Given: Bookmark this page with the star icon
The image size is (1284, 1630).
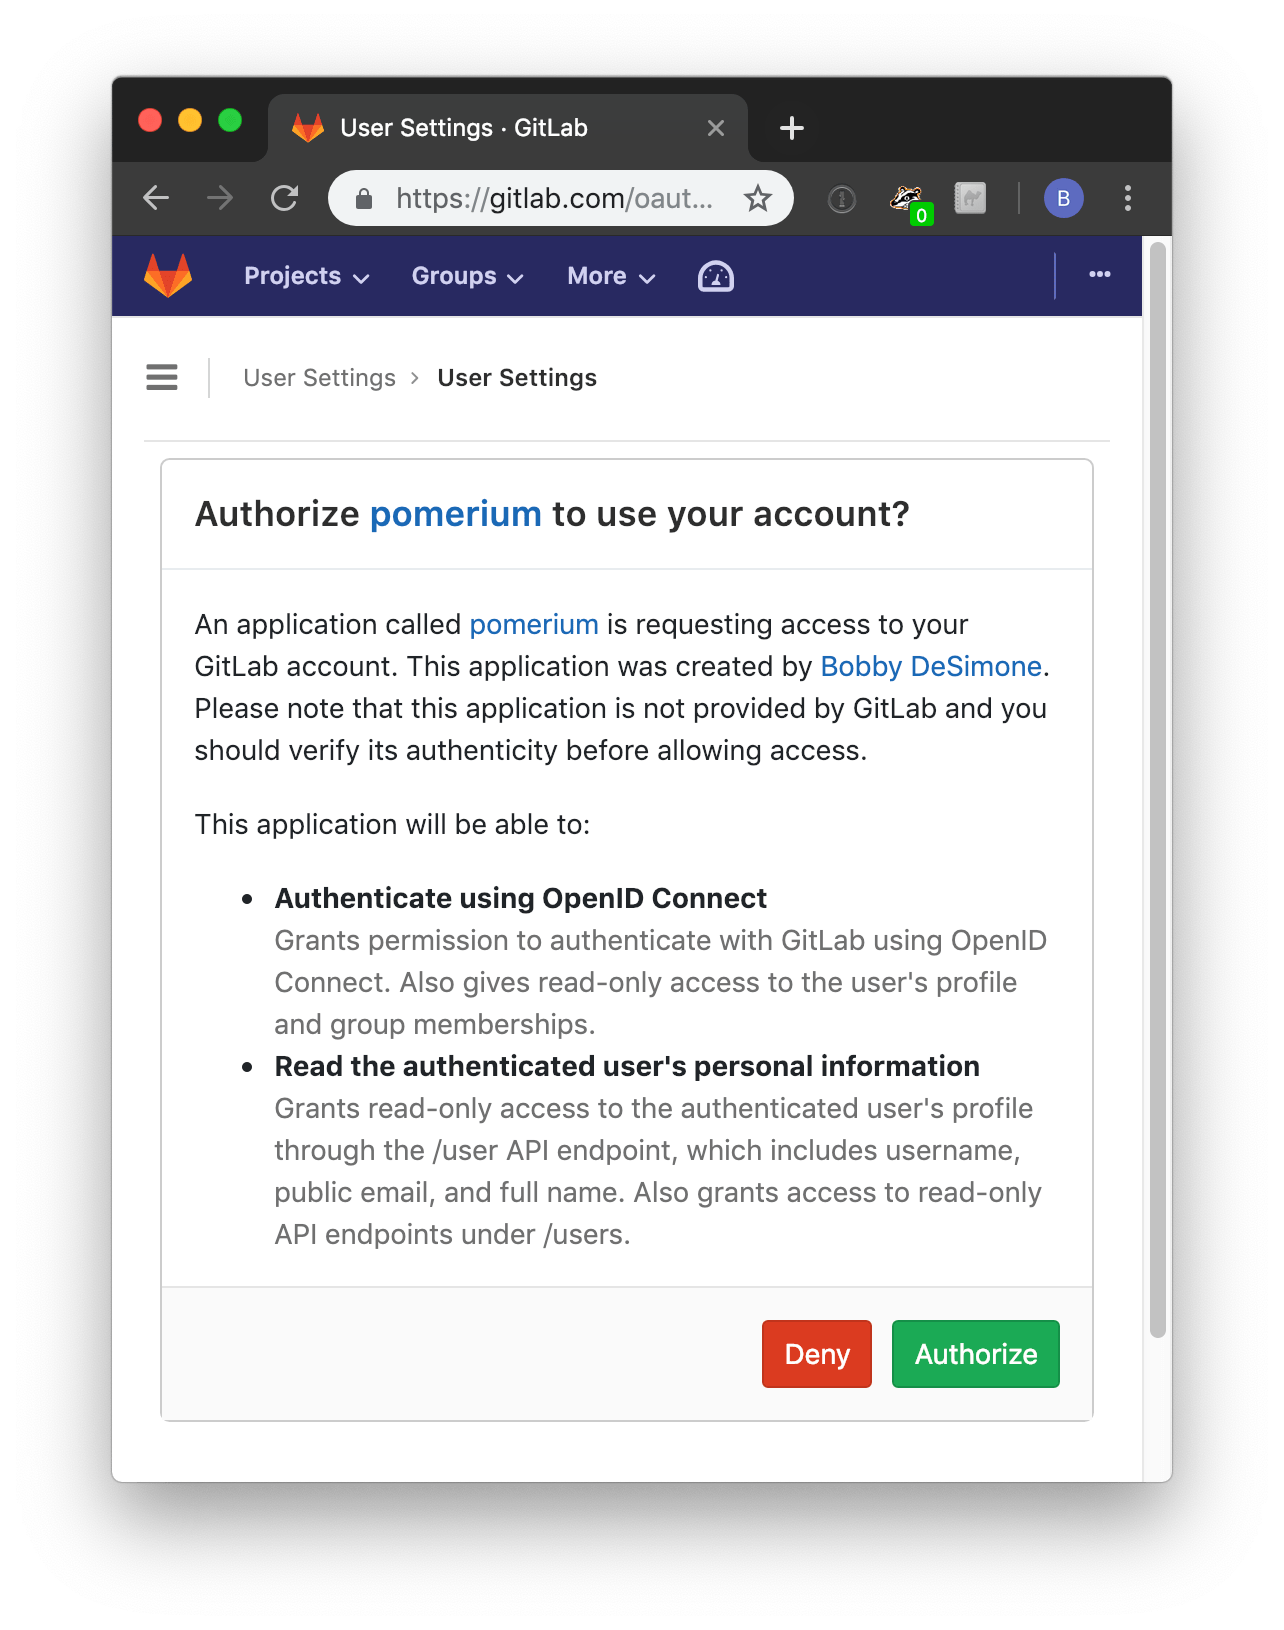Looking at the screenshot, I should 758,199.
